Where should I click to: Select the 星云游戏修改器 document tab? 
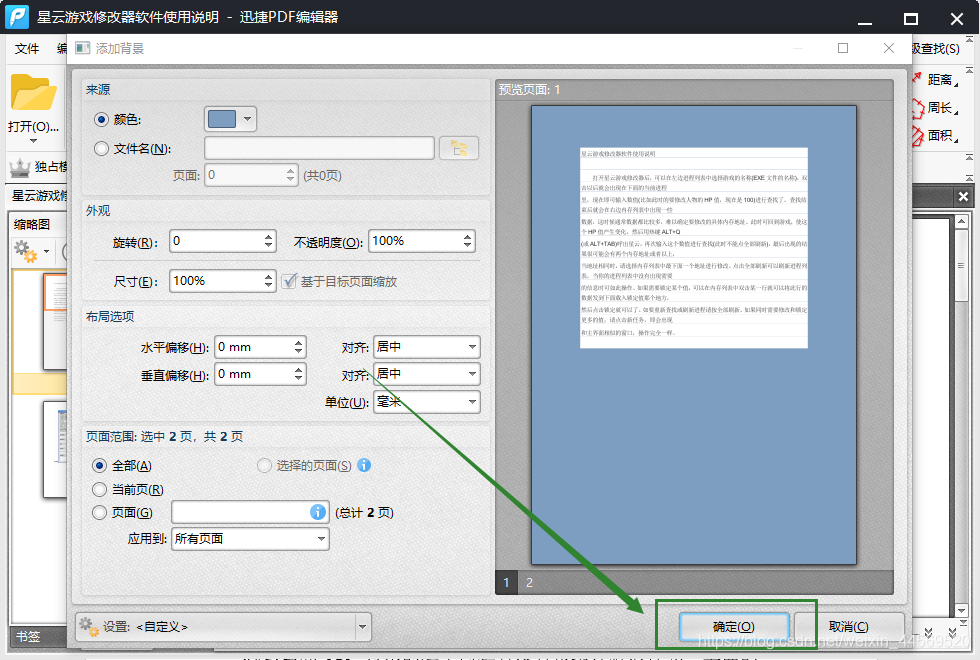[x=39, y=196]
